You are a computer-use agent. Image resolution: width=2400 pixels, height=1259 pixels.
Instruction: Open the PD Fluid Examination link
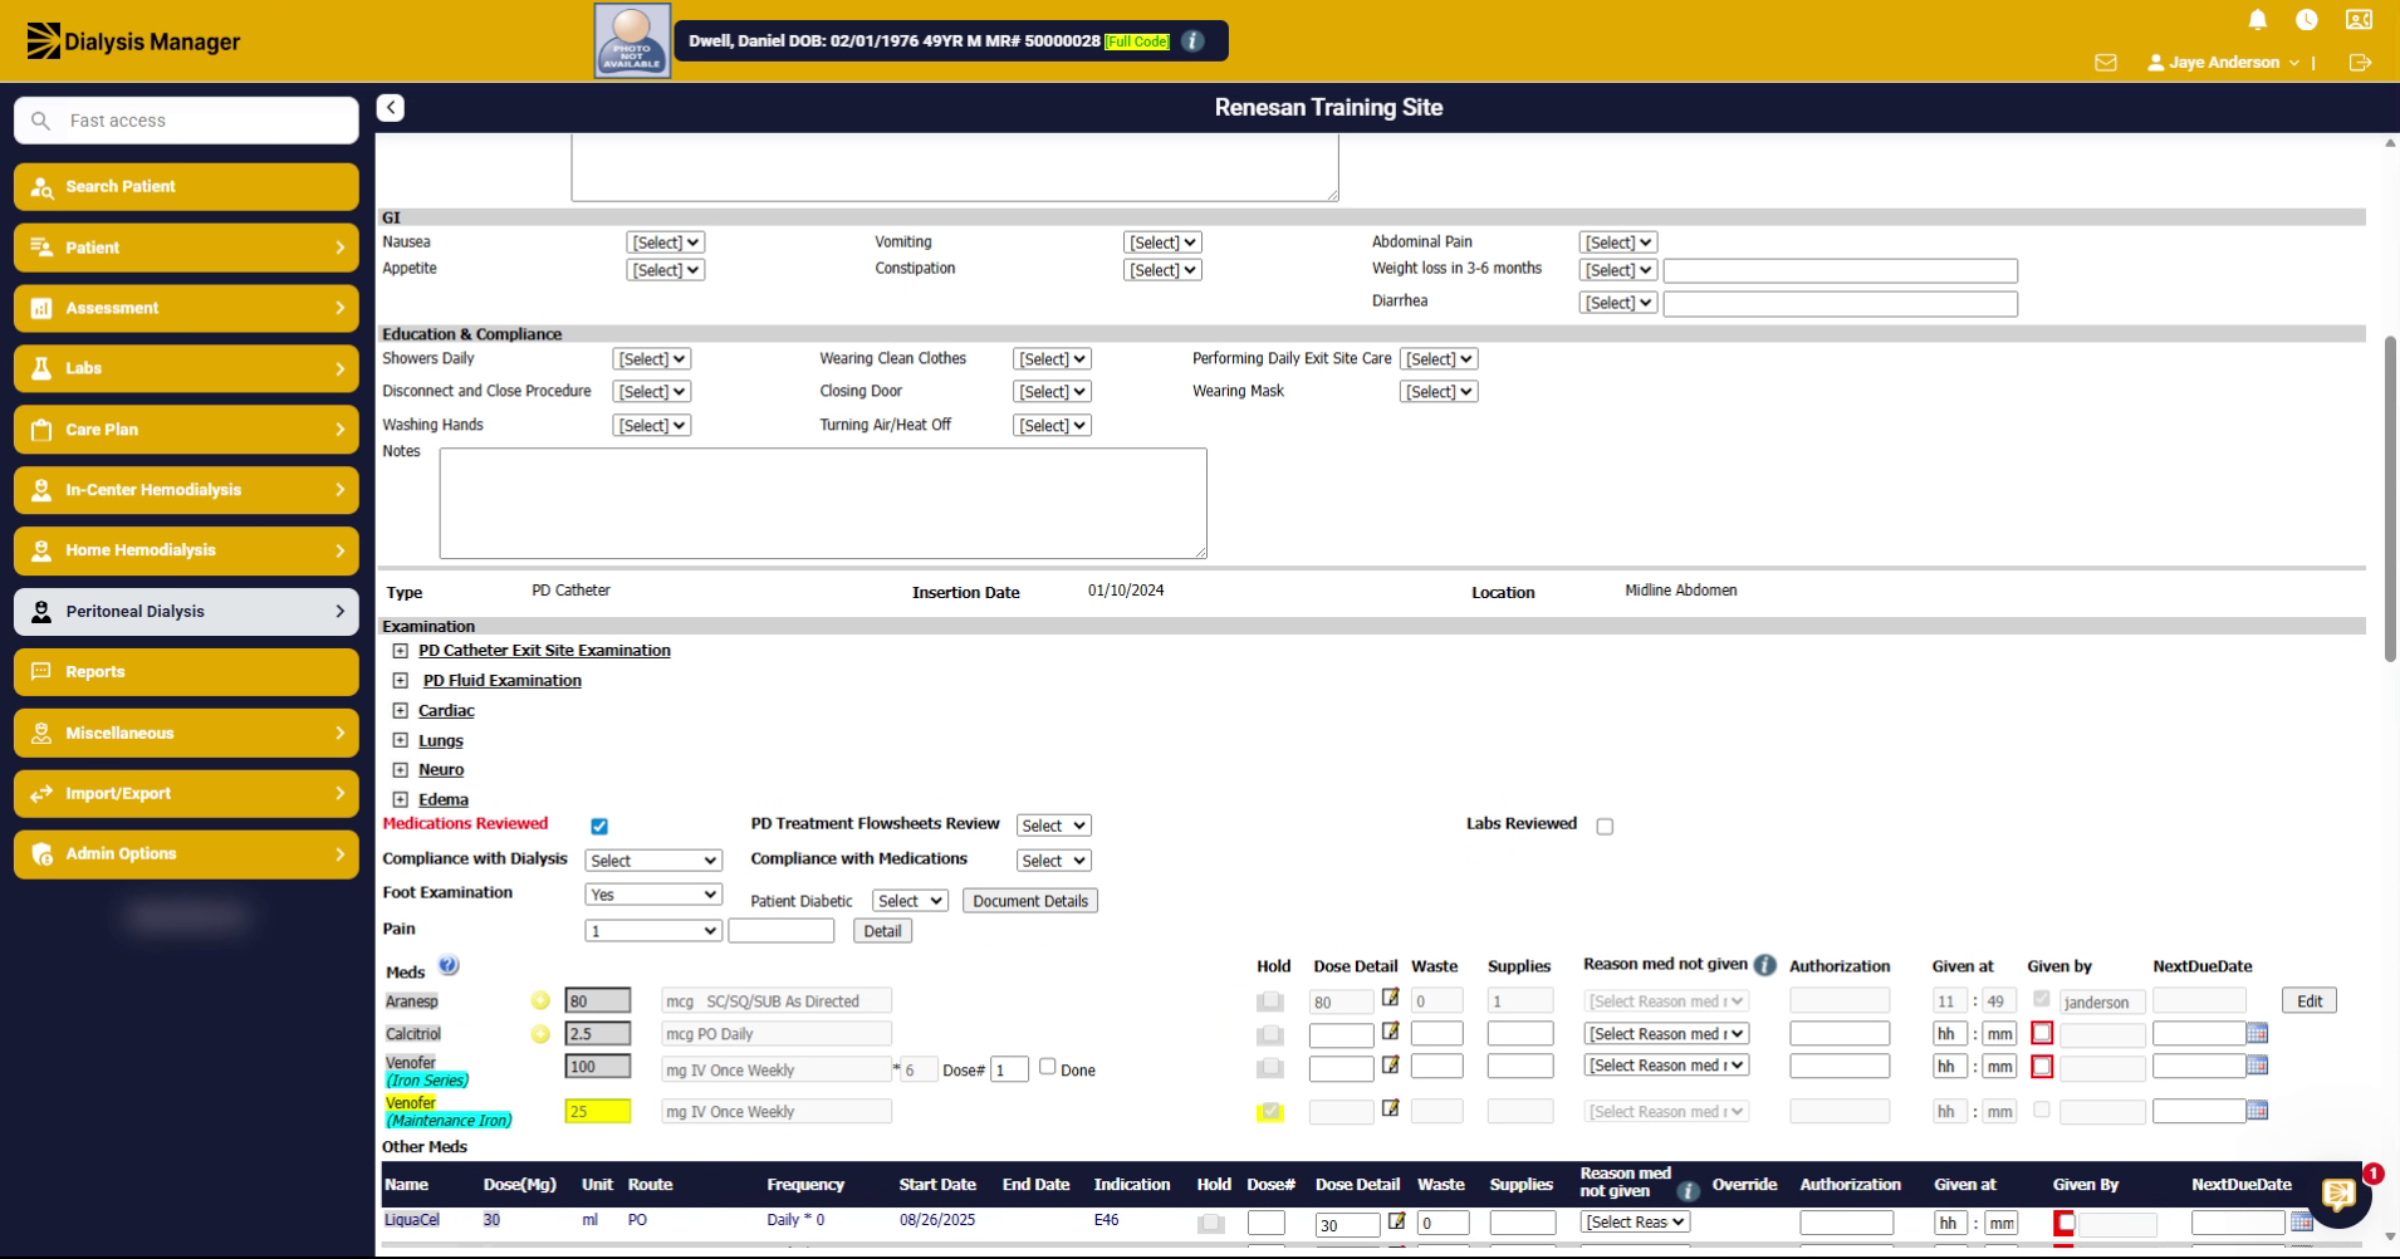click(502, 680)
